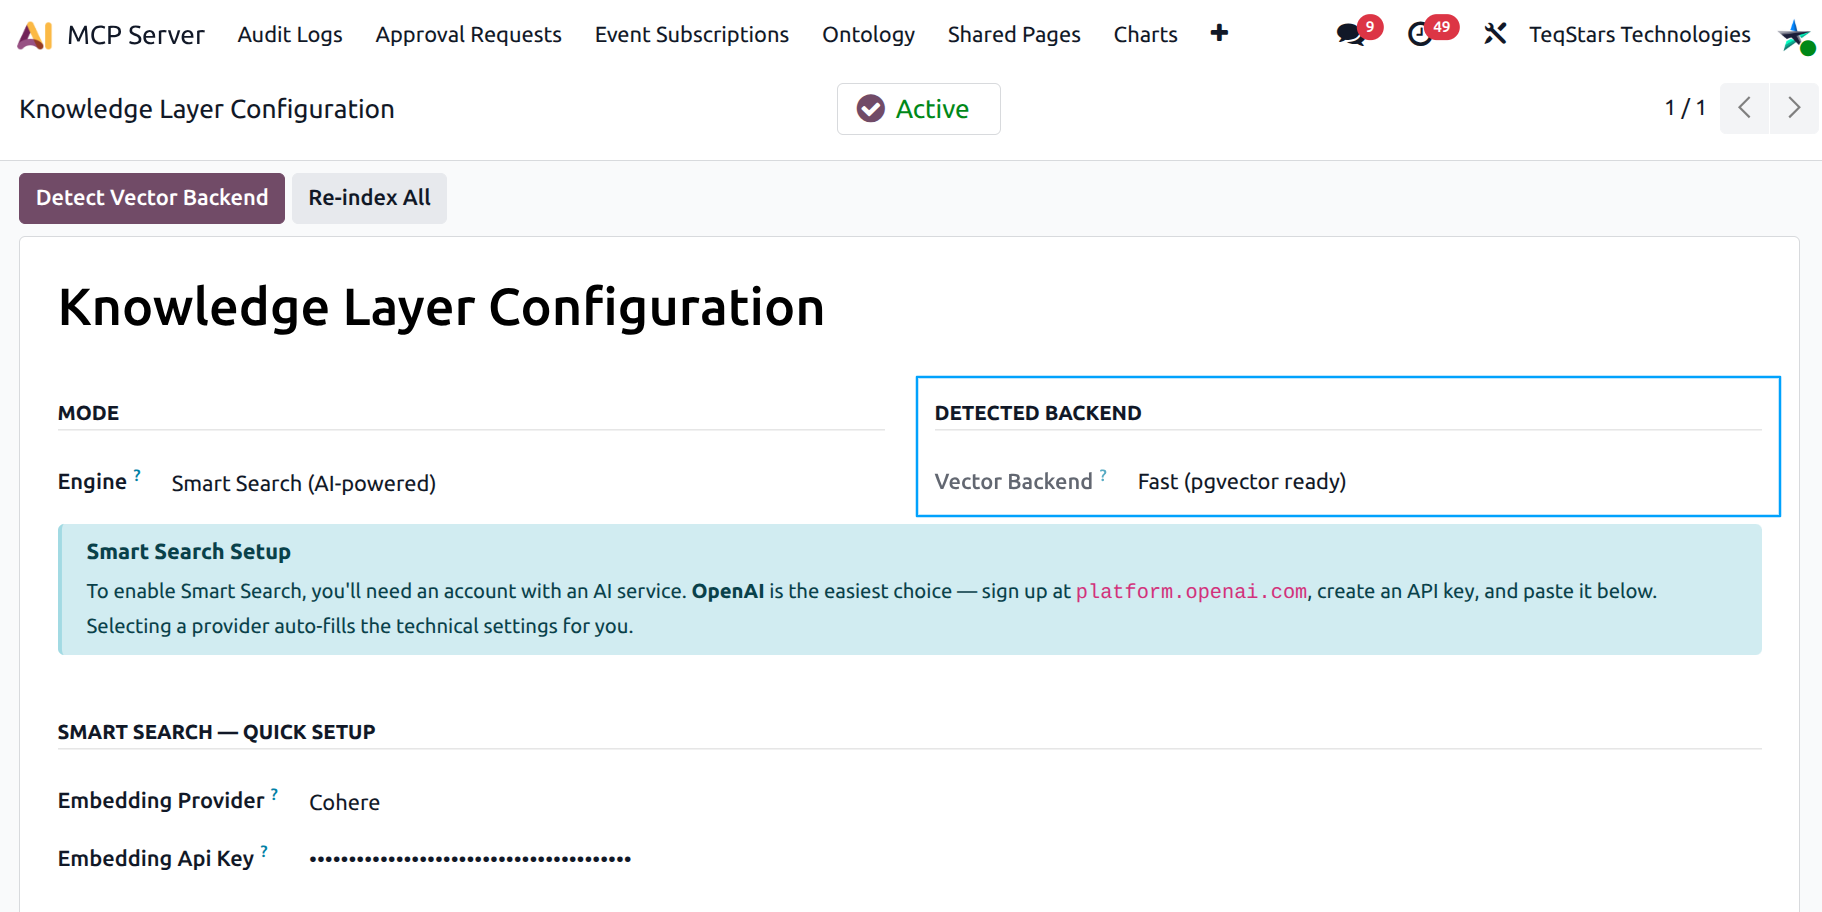This screenshot has width=1822, height=912.
Task: Click the large Knowledge Layer Configuration form title
Action: pyautogui.click(x=441, y=308)
